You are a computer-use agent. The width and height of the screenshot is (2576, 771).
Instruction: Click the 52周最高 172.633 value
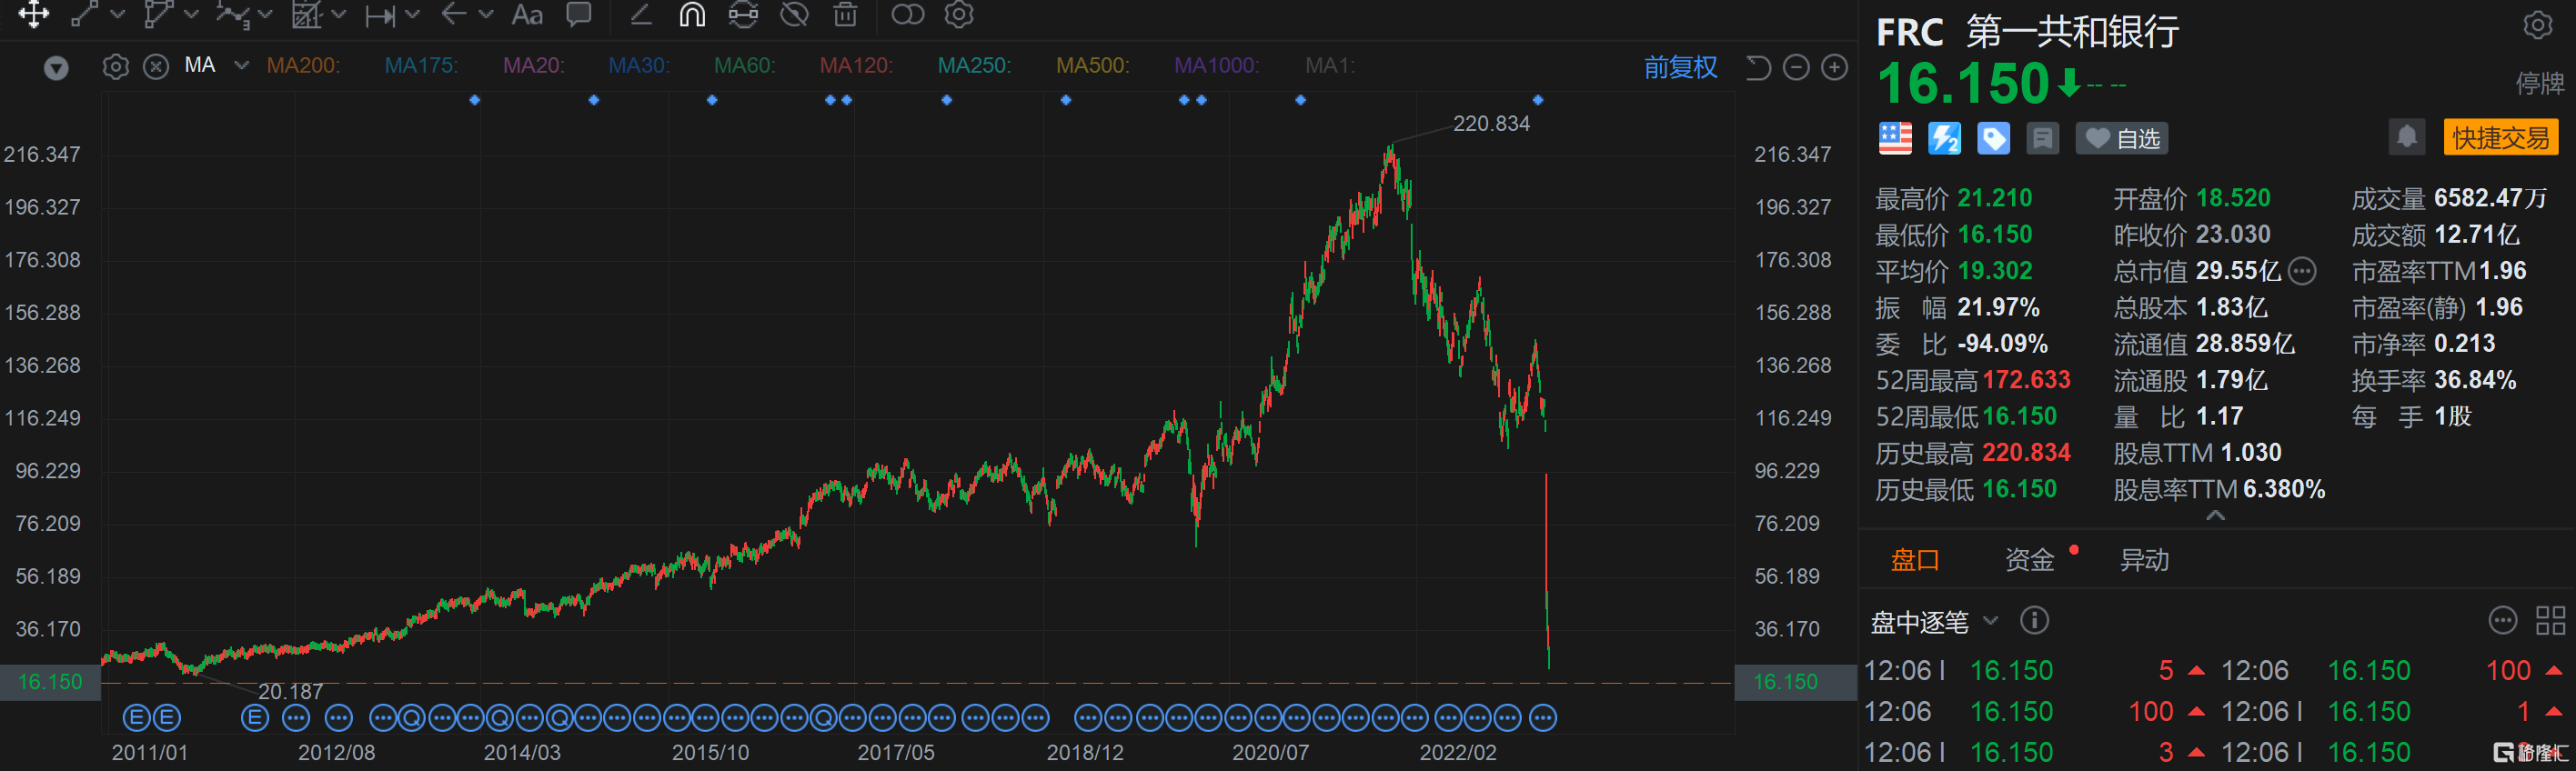point(2025,380)
